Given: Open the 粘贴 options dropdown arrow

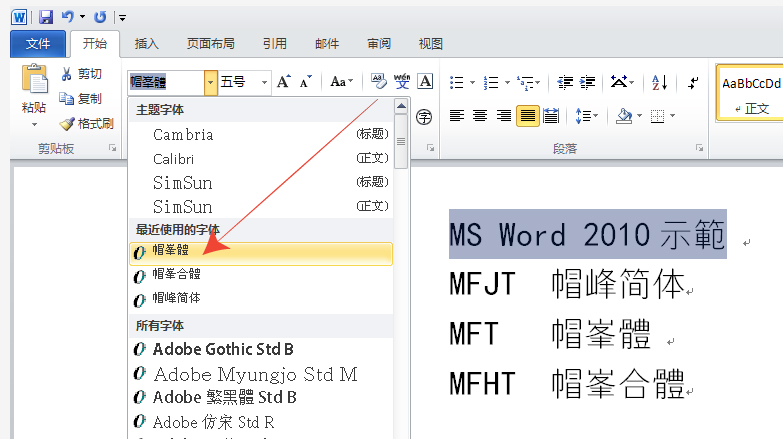Looking at the screenshot, I should (34, 124).
